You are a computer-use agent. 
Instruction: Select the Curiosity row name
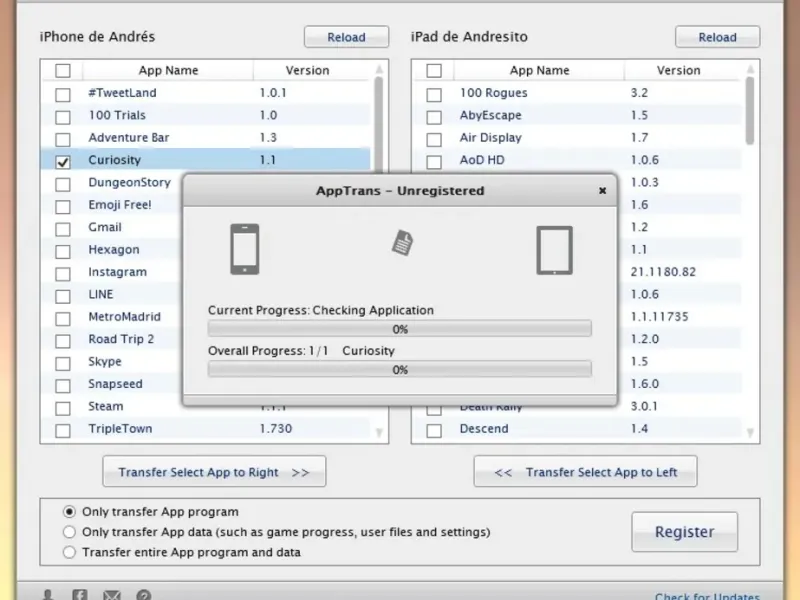tap(114, 160)
